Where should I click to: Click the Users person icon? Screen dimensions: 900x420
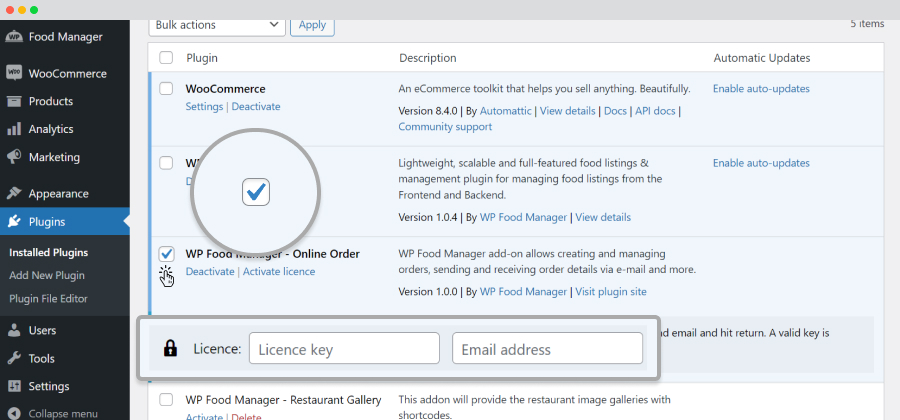point(14,330)
